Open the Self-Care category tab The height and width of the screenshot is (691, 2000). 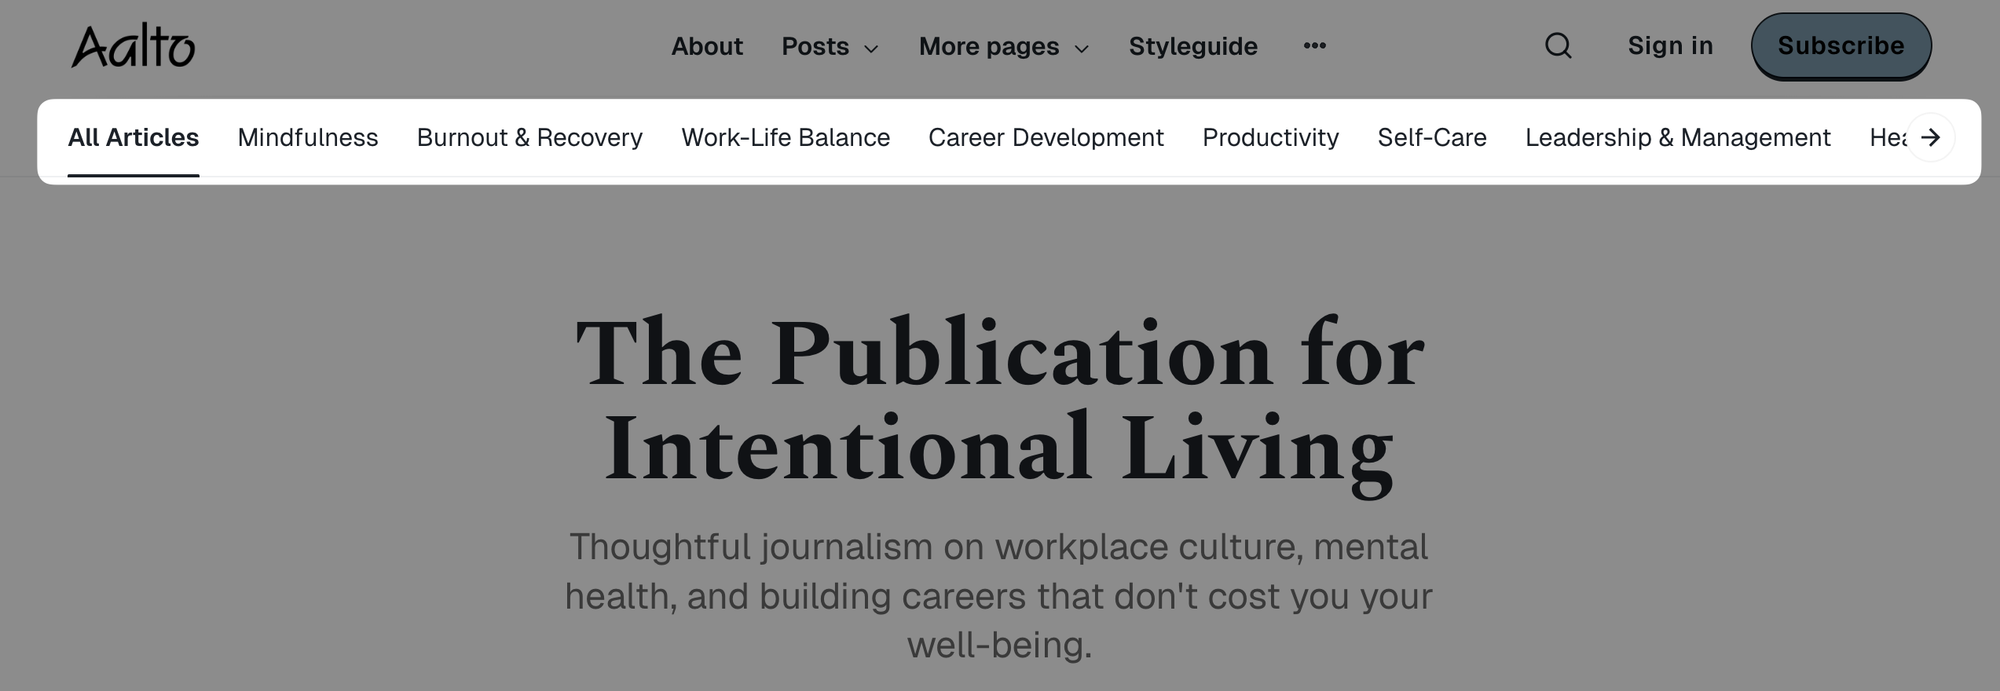1431,138
